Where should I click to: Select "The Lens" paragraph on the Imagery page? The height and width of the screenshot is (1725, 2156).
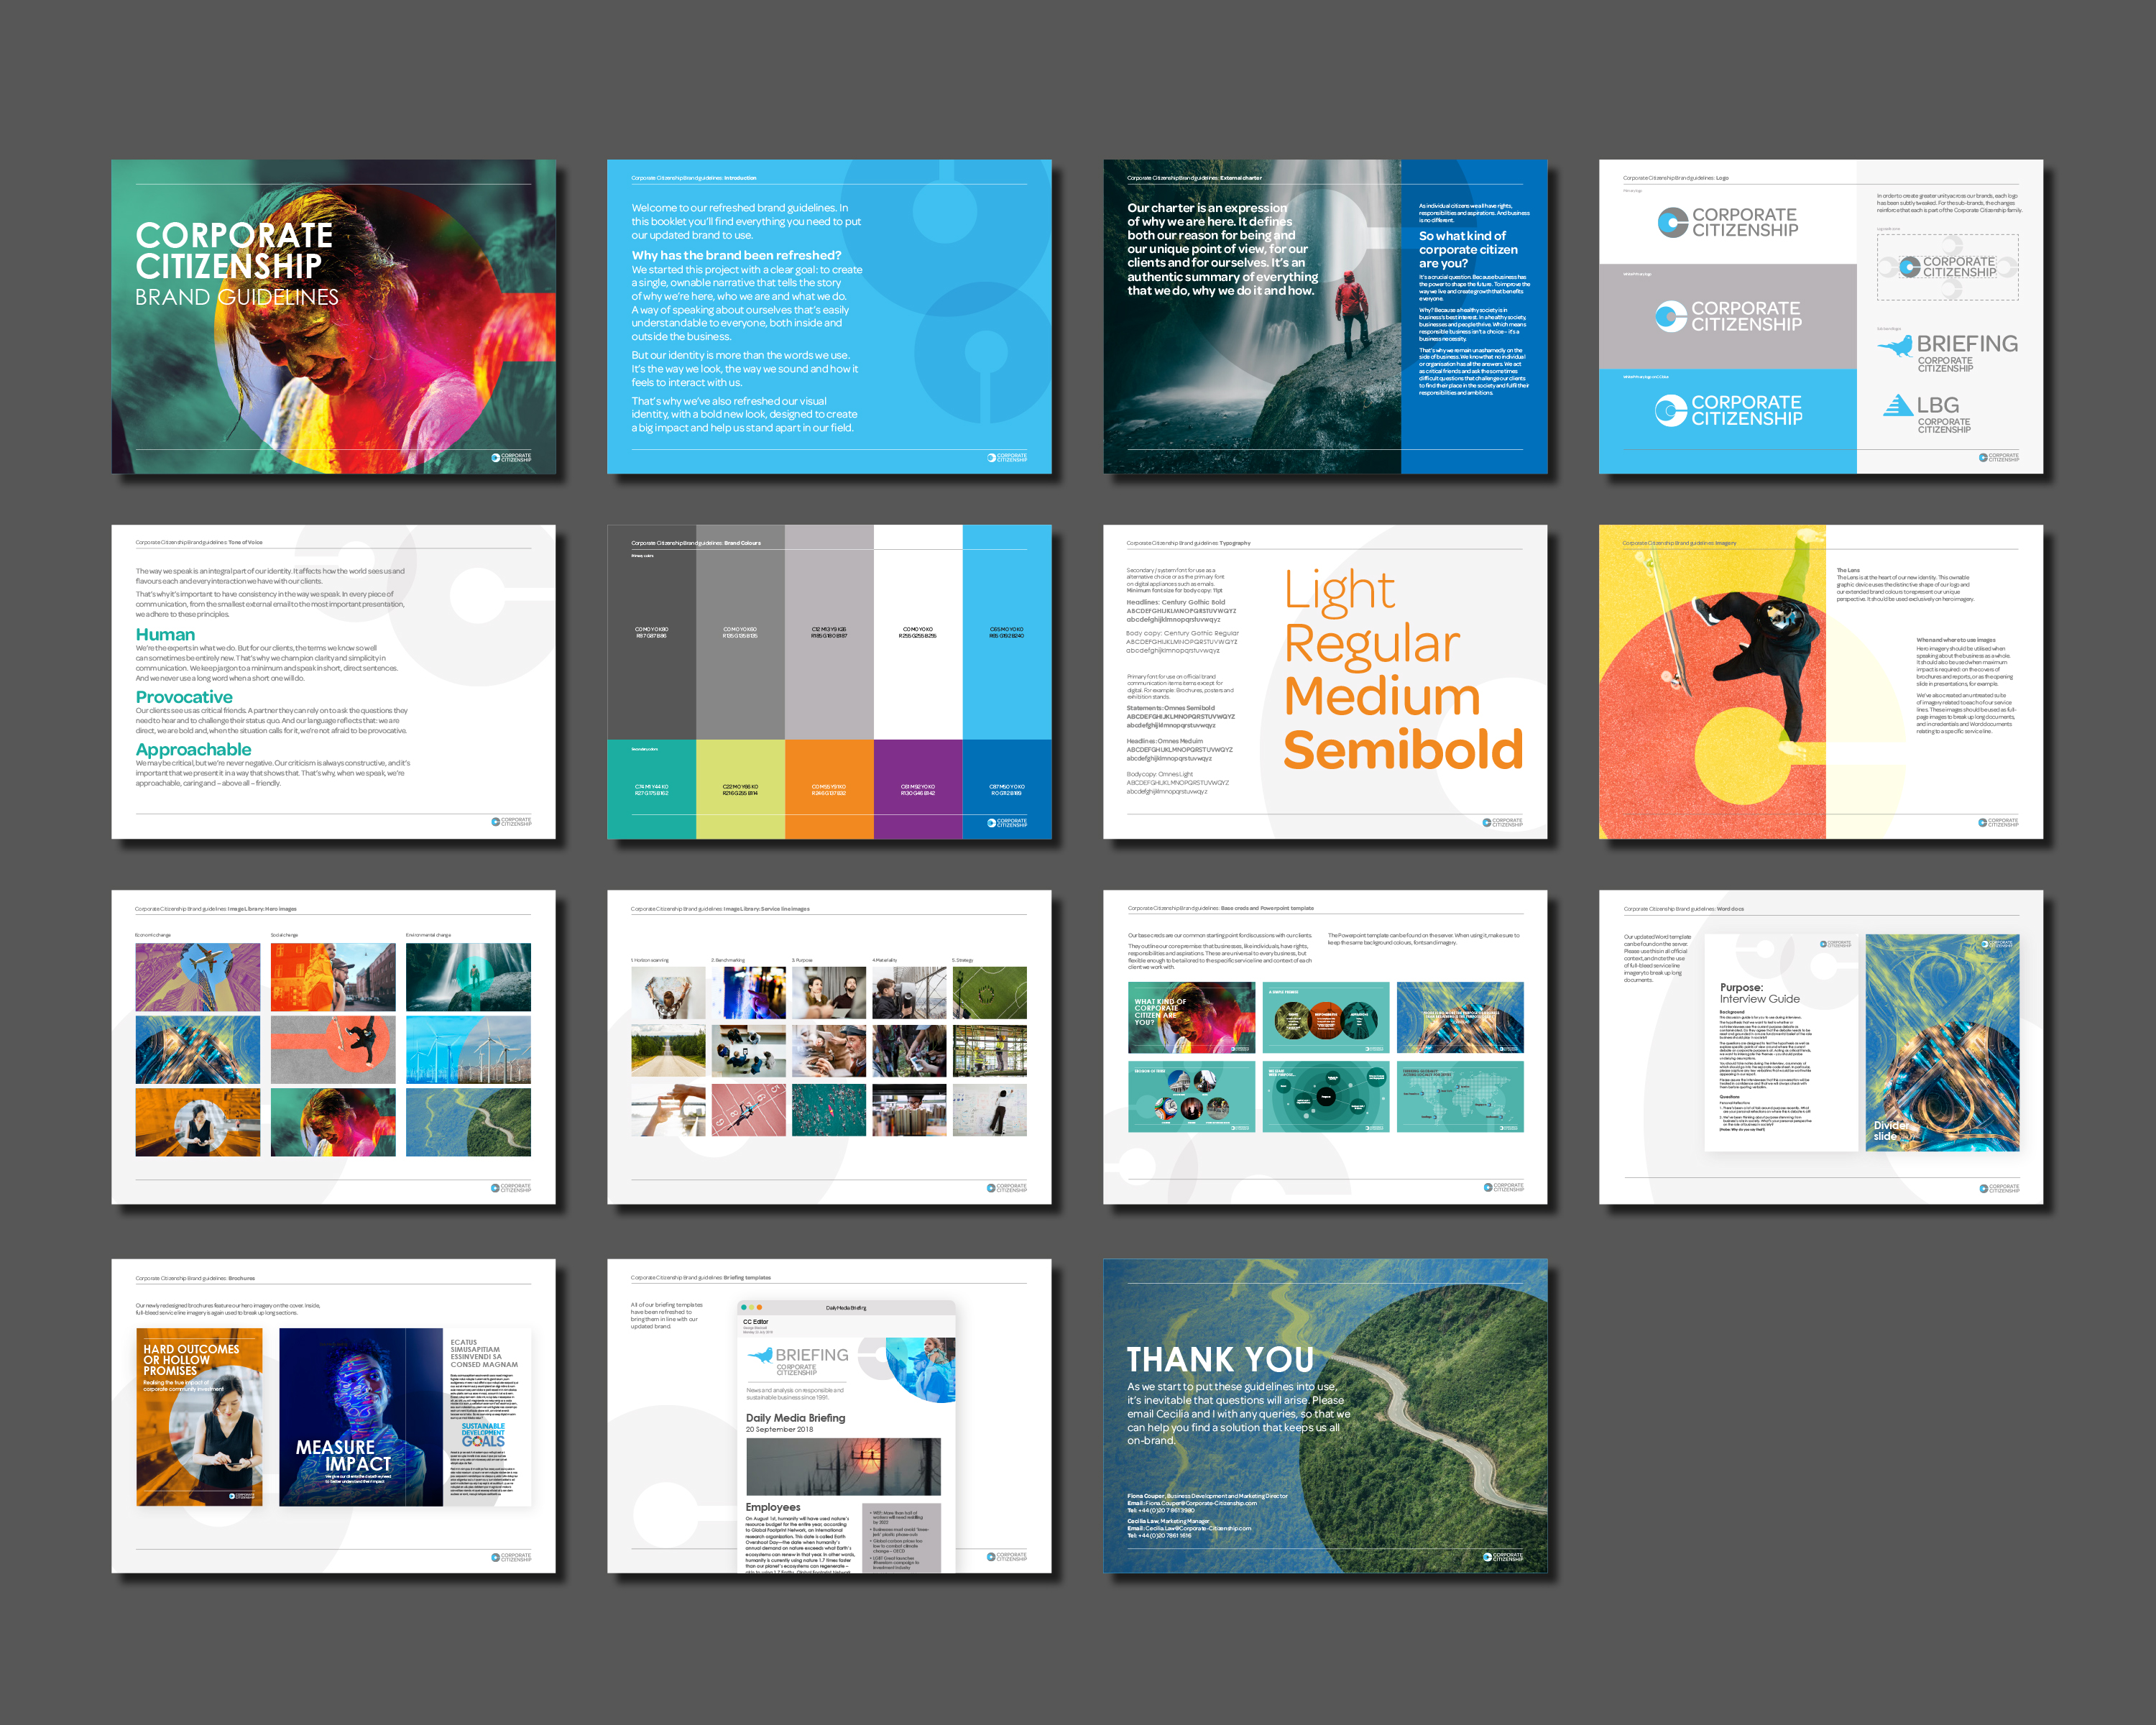point(1905,585)
